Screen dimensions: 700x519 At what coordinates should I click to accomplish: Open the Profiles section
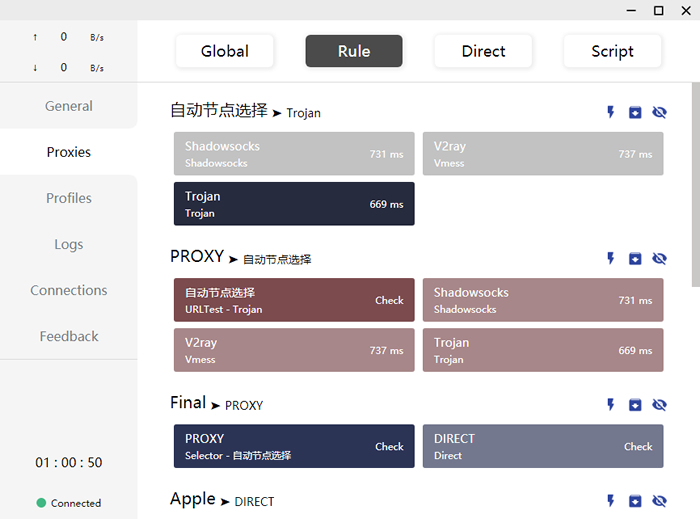(x=69, y=198)
